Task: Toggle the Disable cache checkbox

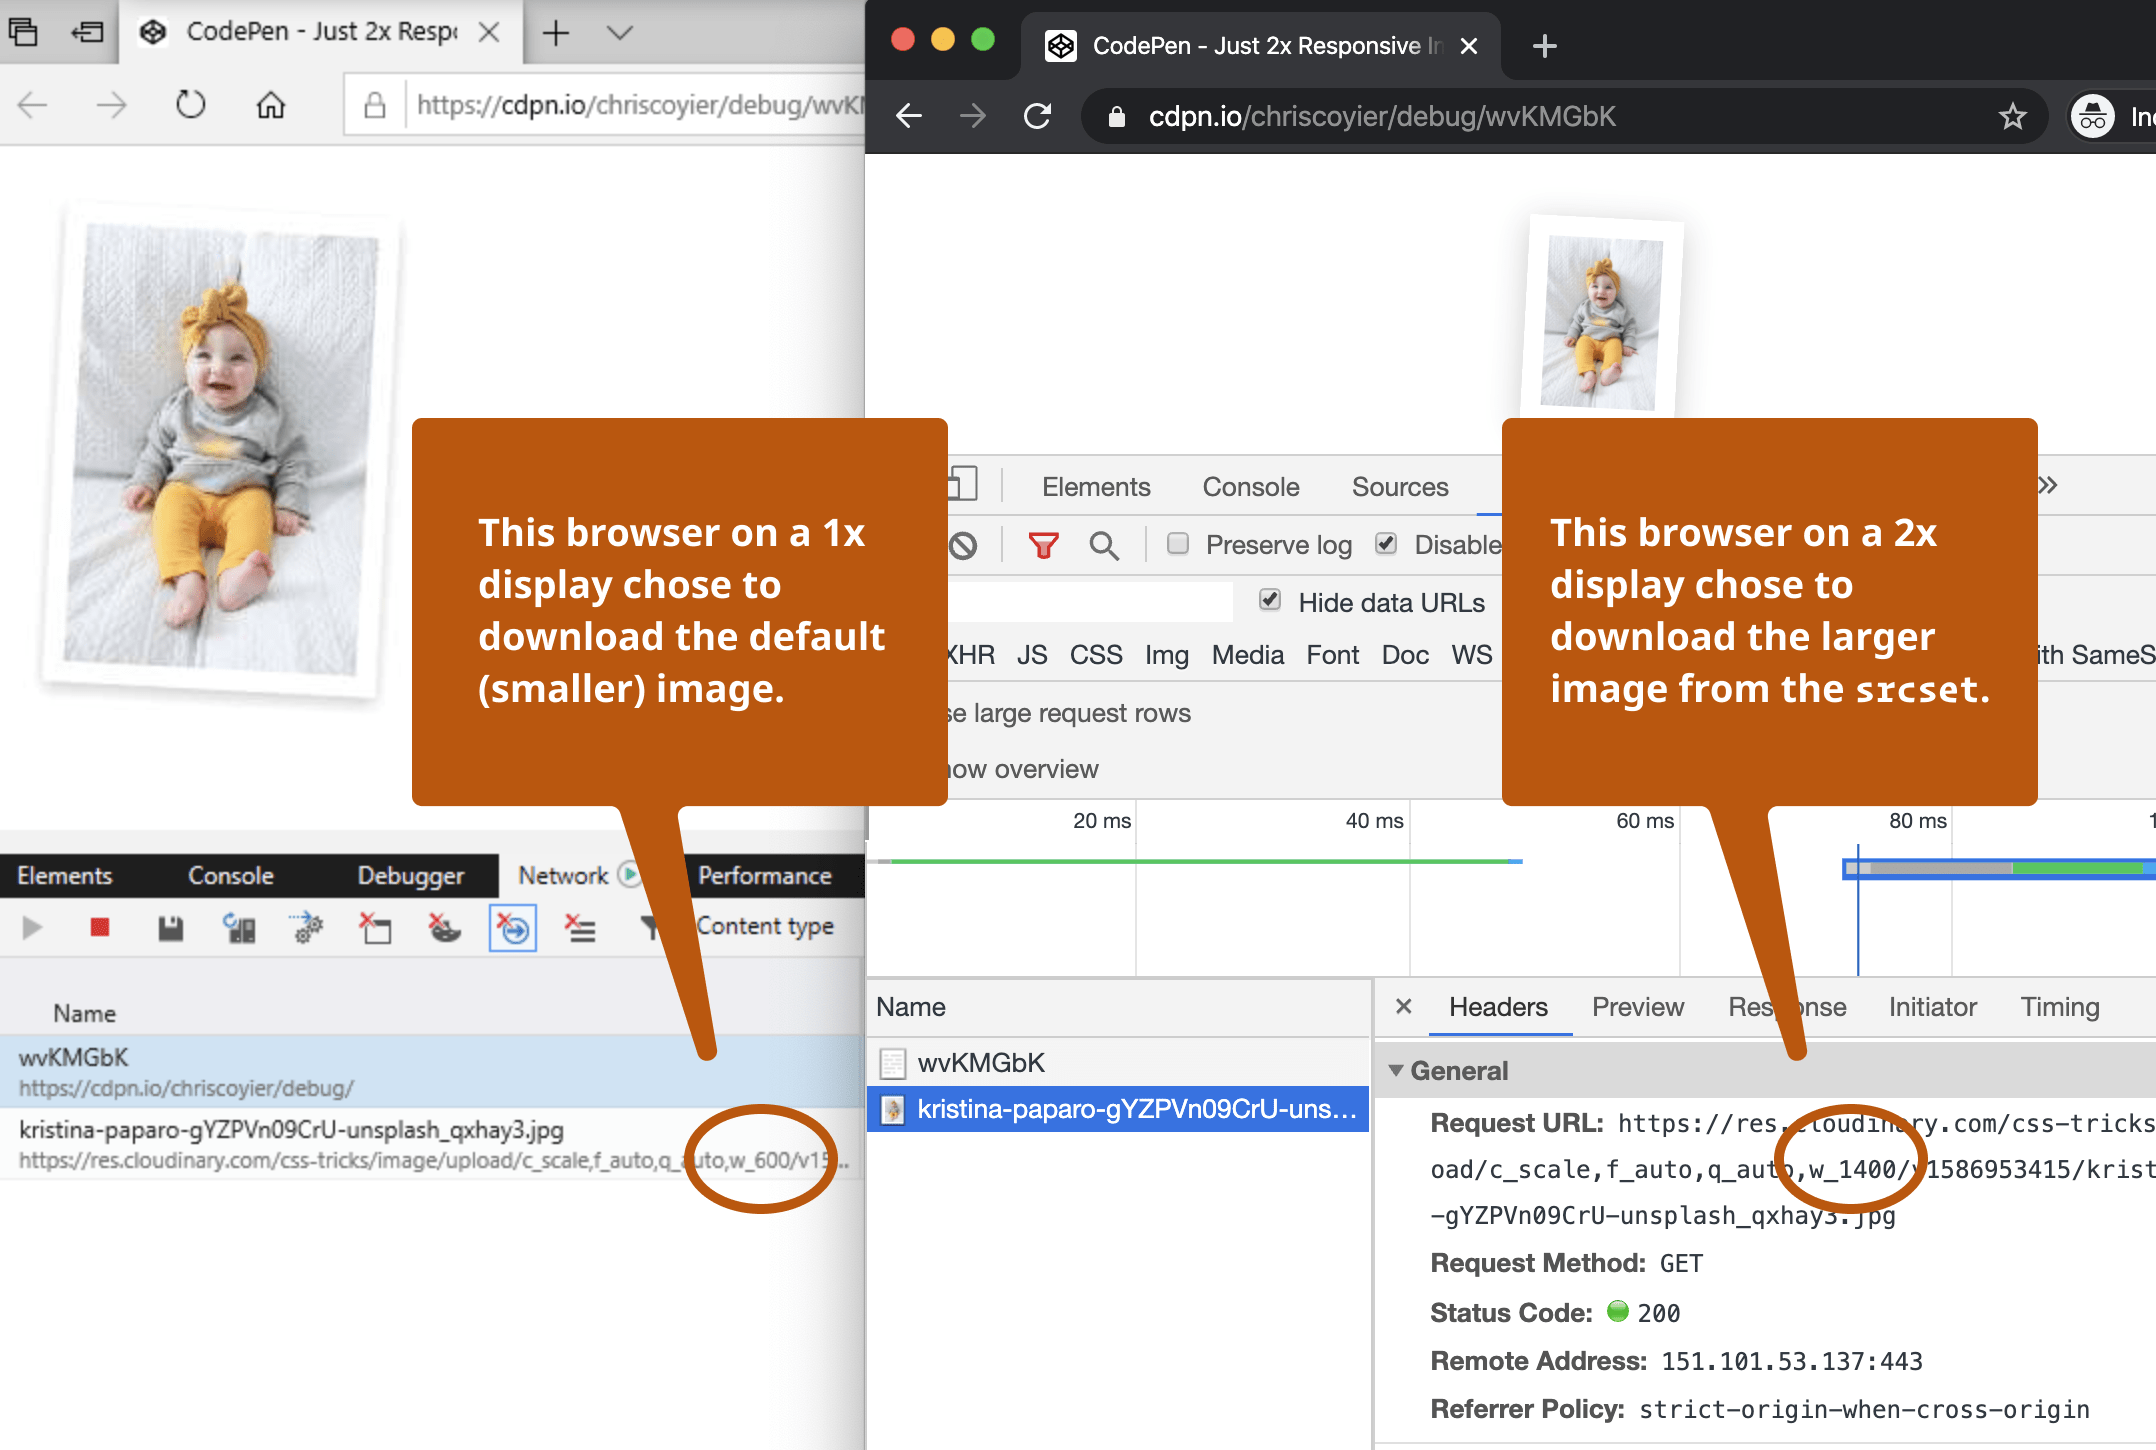Action: point(1386,543)
